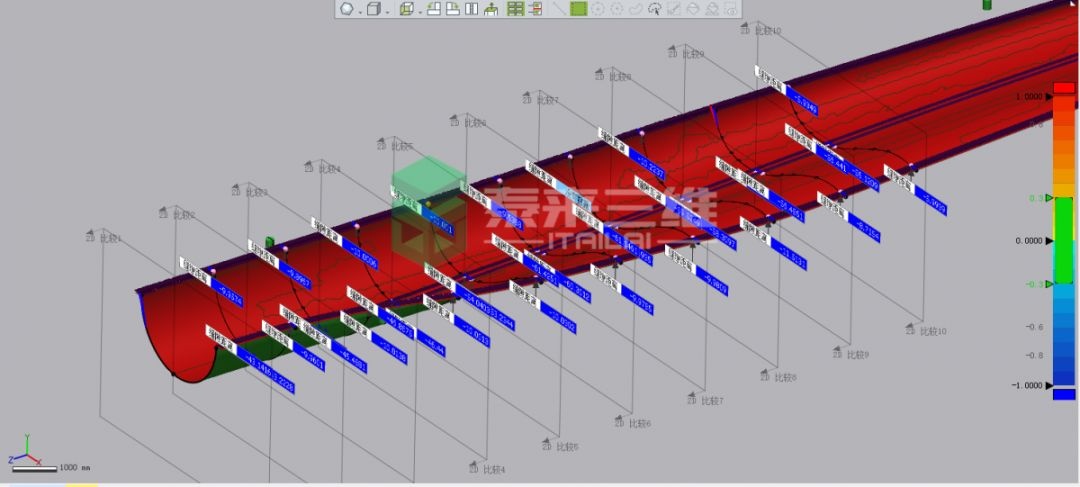1080x487 pixels.
Task: Expand the dropdown next to cube icon
Action: point(387,10)
